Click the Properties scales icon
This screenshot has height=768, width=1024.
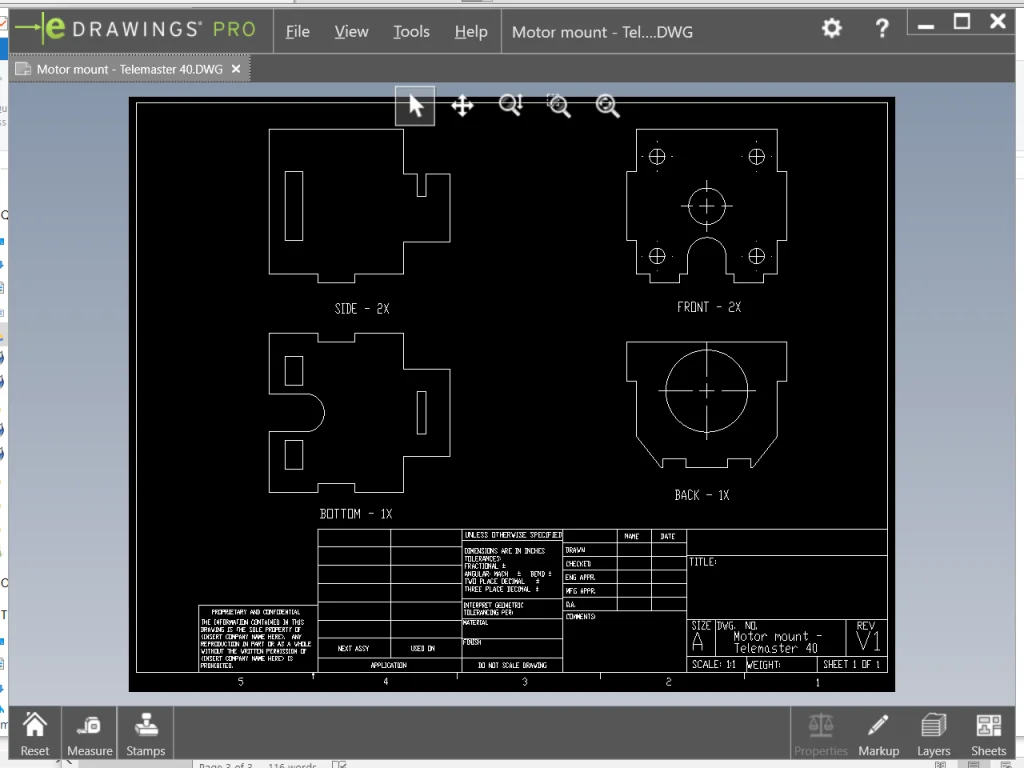click(821, 733)
